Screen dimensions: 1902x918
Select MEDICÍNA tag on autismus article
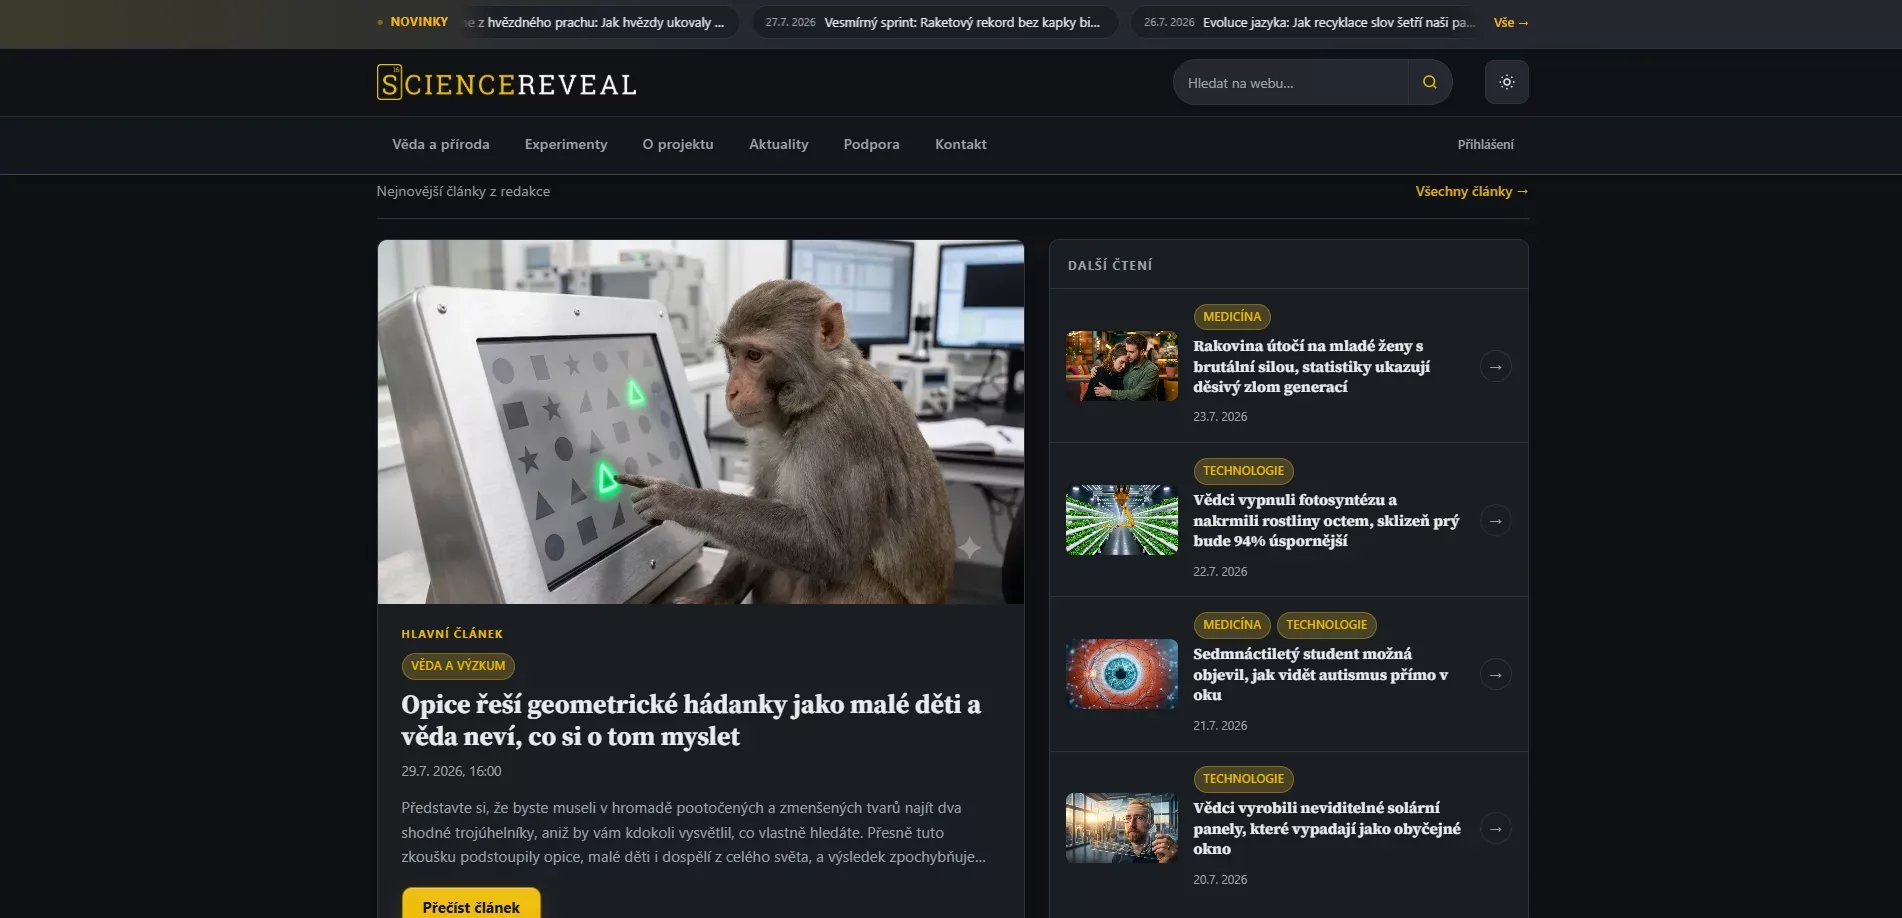coord(1232,625)
